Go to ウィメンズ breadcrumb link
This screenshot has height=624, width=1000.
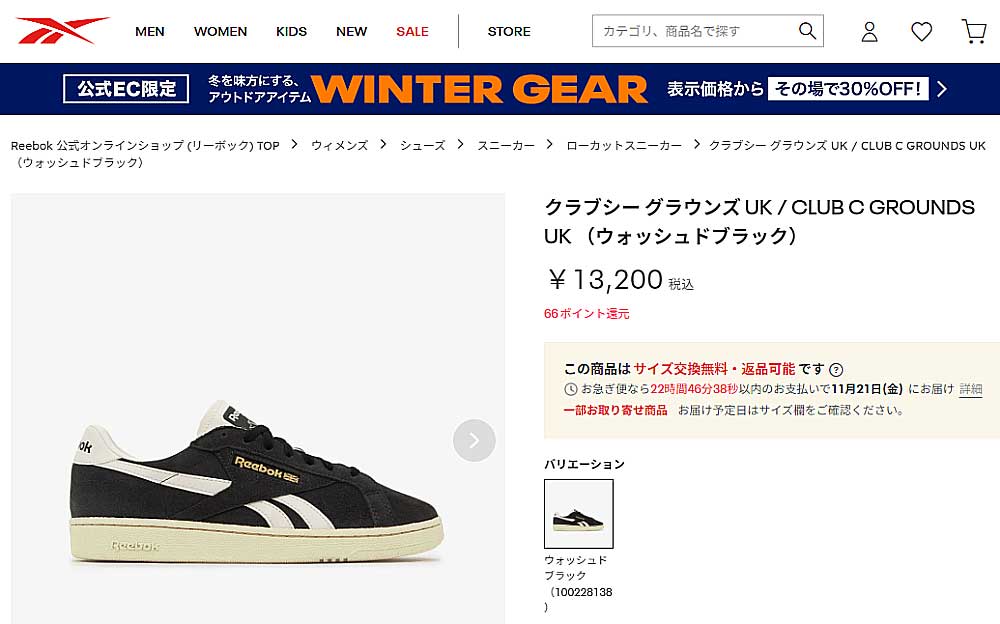tap(339, 145)
